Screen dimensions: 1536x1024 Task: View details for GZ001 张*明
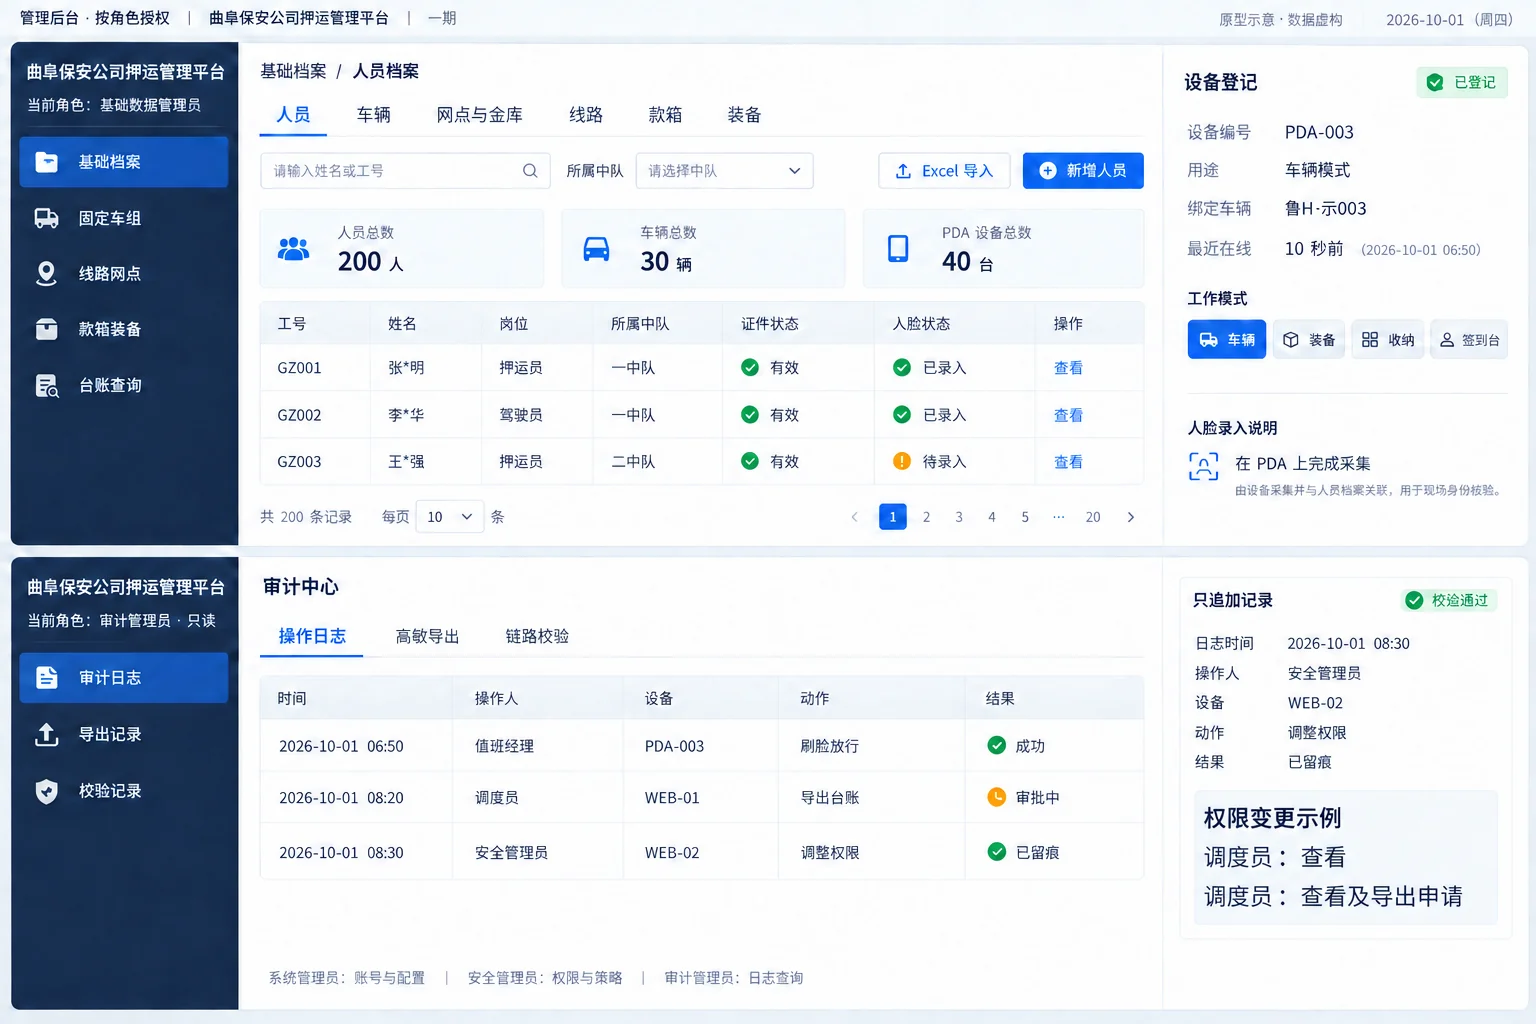(x=1068, y=368)
